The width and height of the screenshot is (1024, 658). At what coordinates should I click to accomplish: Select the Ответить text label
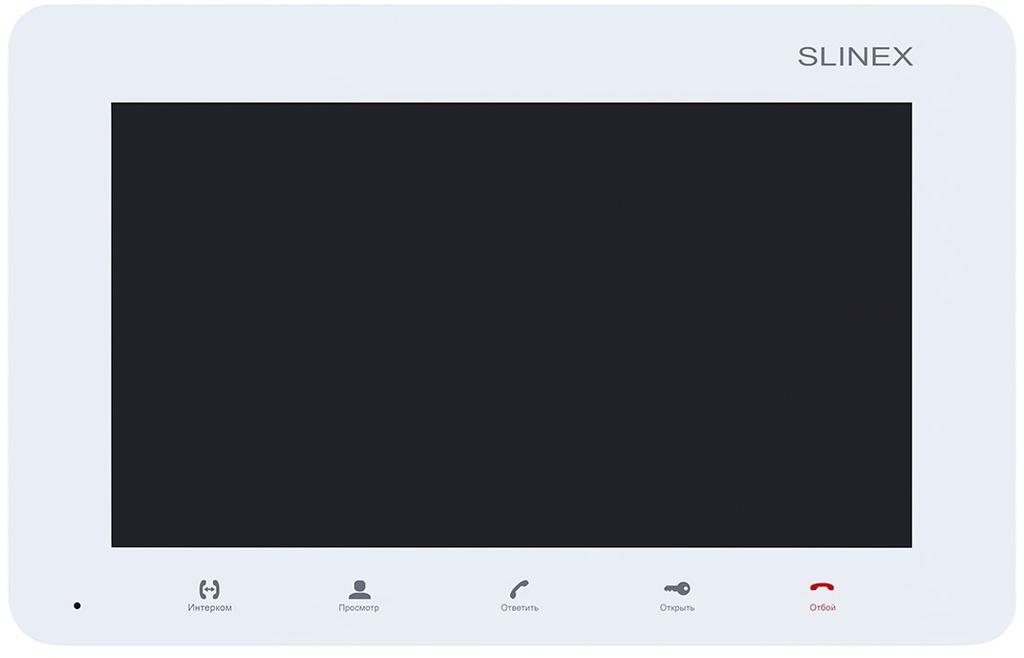click(520, 608)
